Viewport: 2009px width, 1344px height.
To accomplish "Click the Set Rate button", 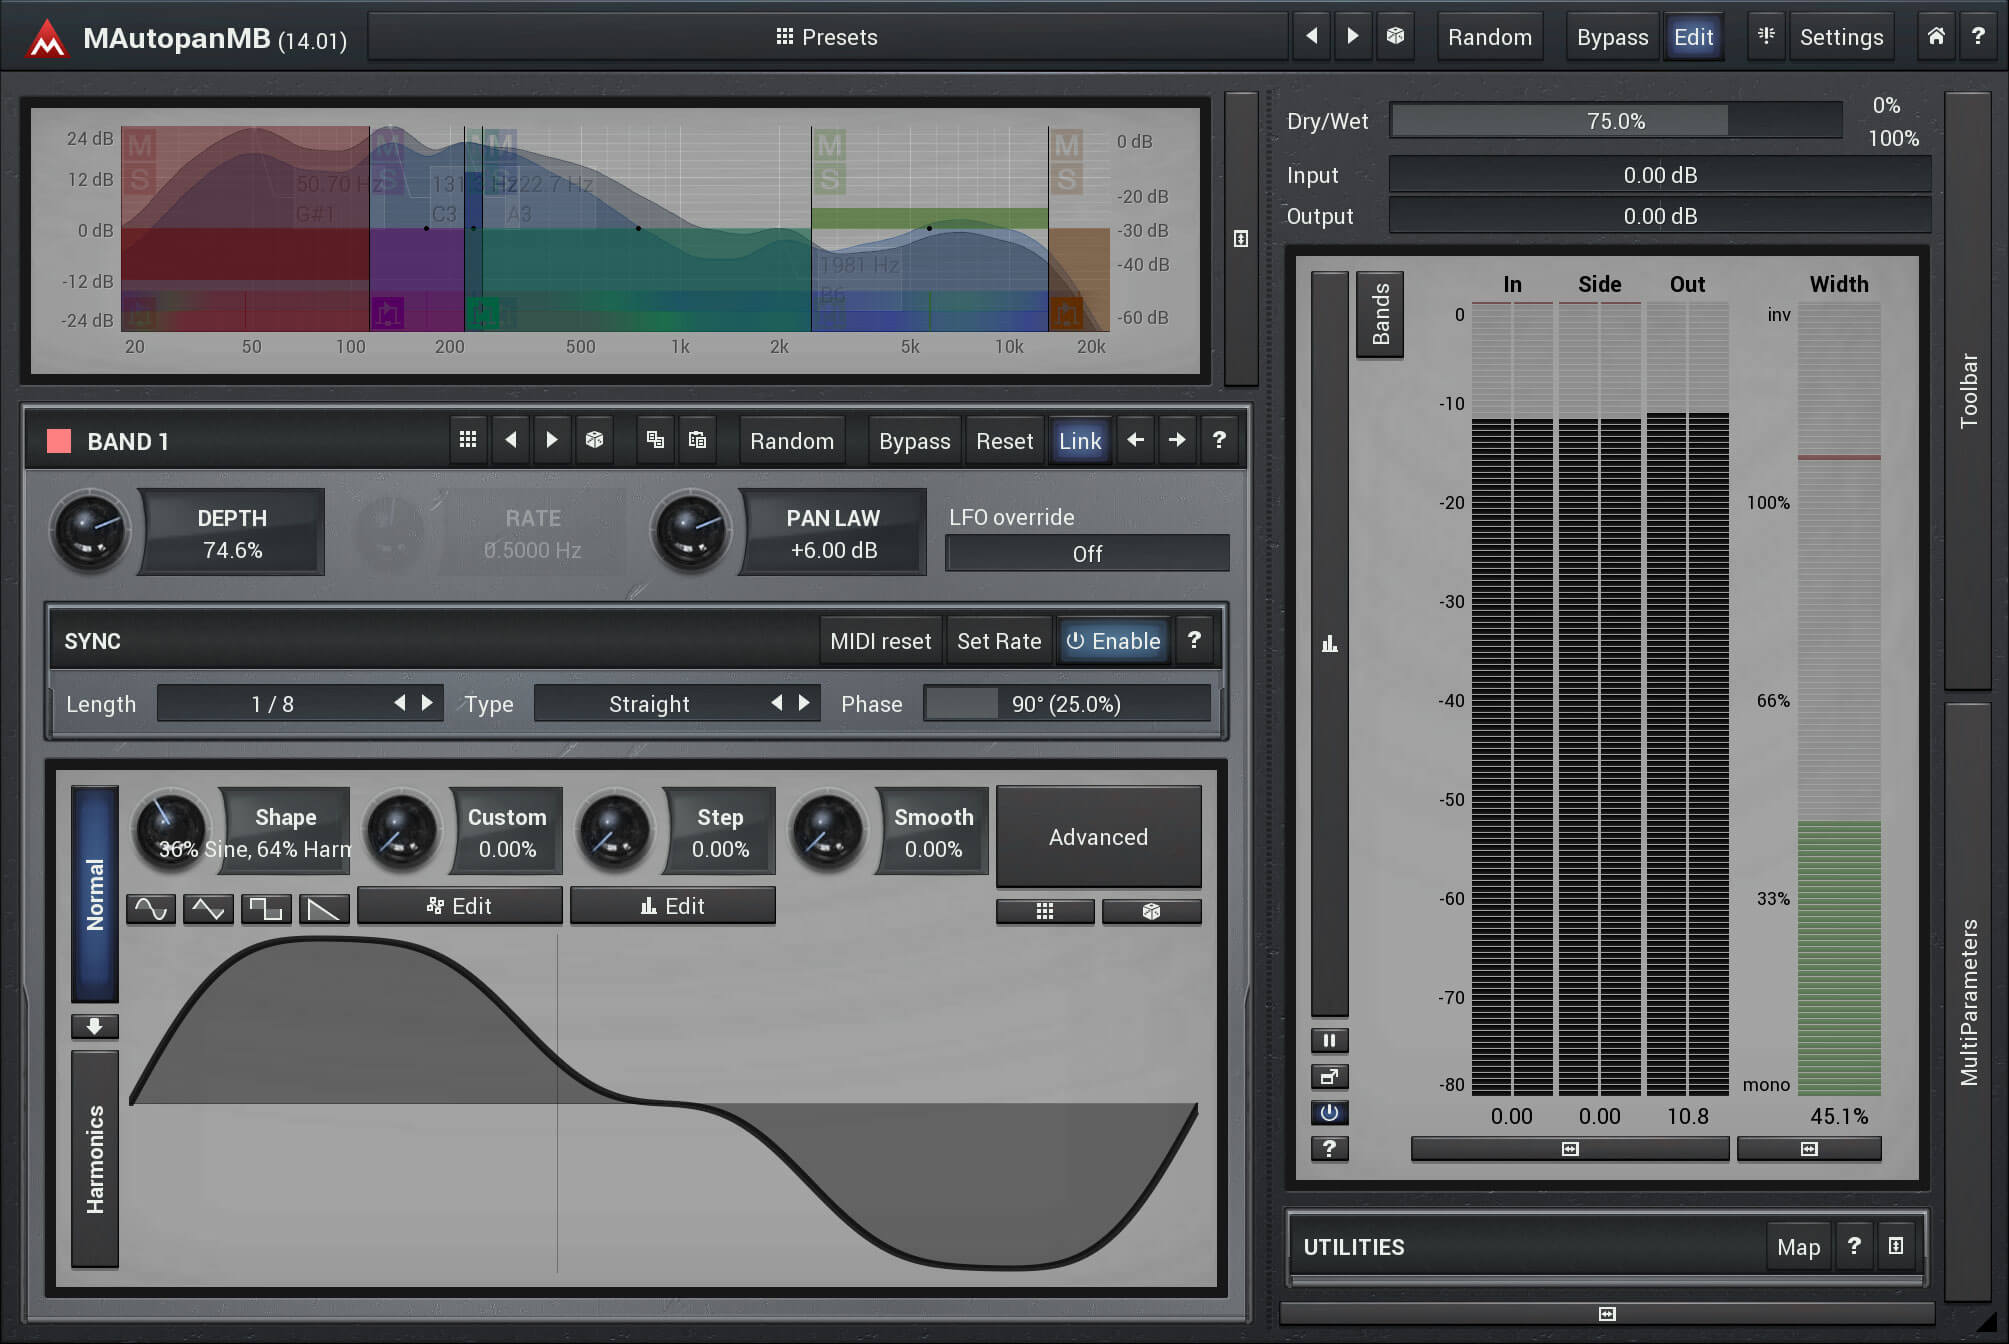I will pos(999,641).
